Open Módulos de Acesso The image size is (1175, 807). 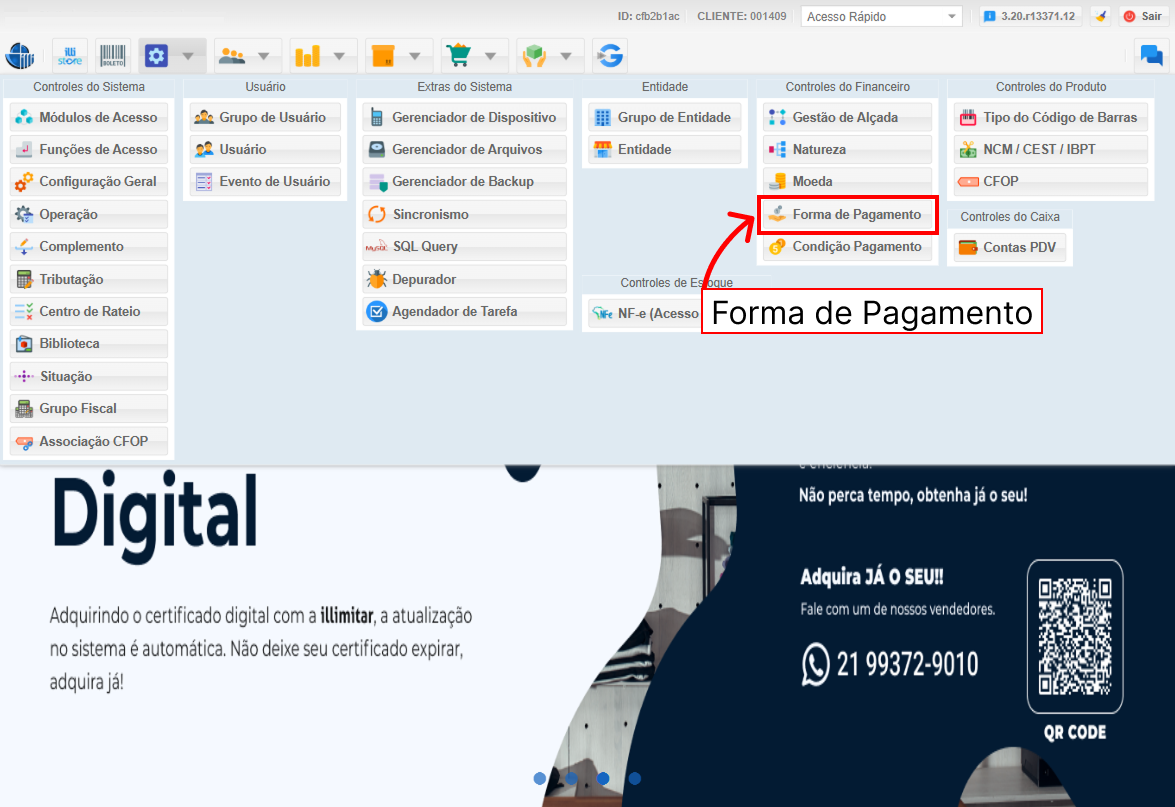coord(88,117)
